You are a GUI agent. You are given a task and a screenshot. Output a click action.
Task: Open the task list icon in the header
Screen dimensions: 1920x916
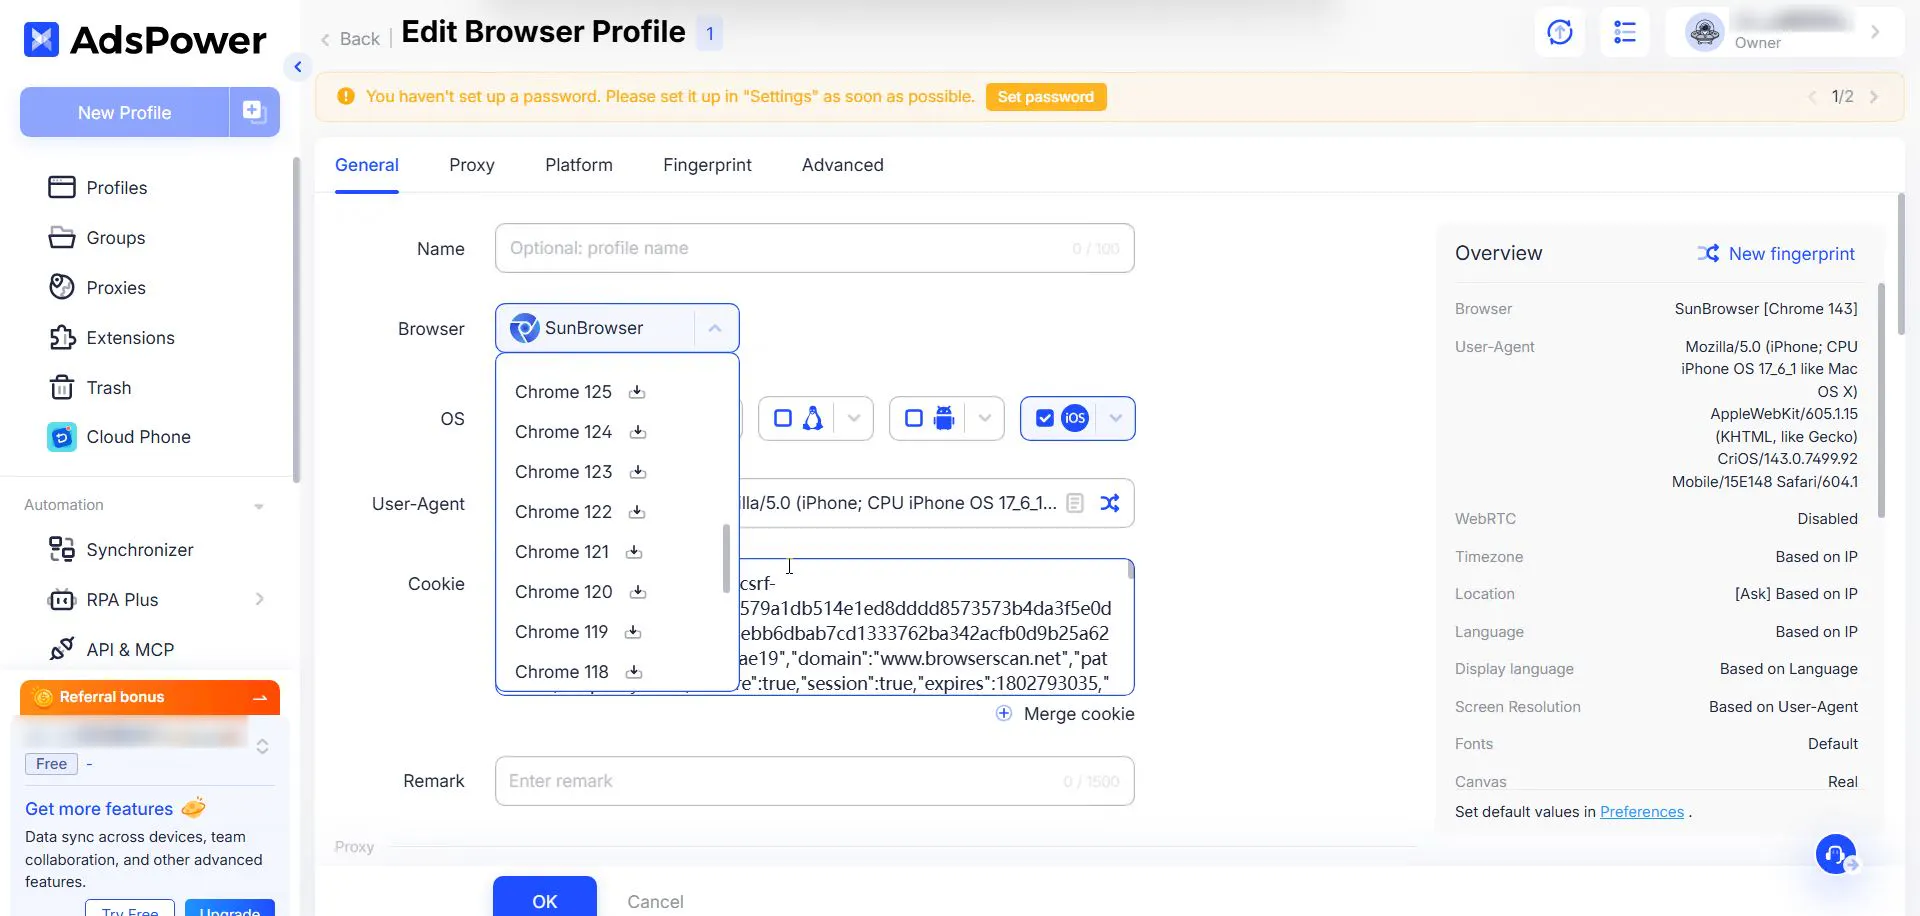tap(1625, 32)
